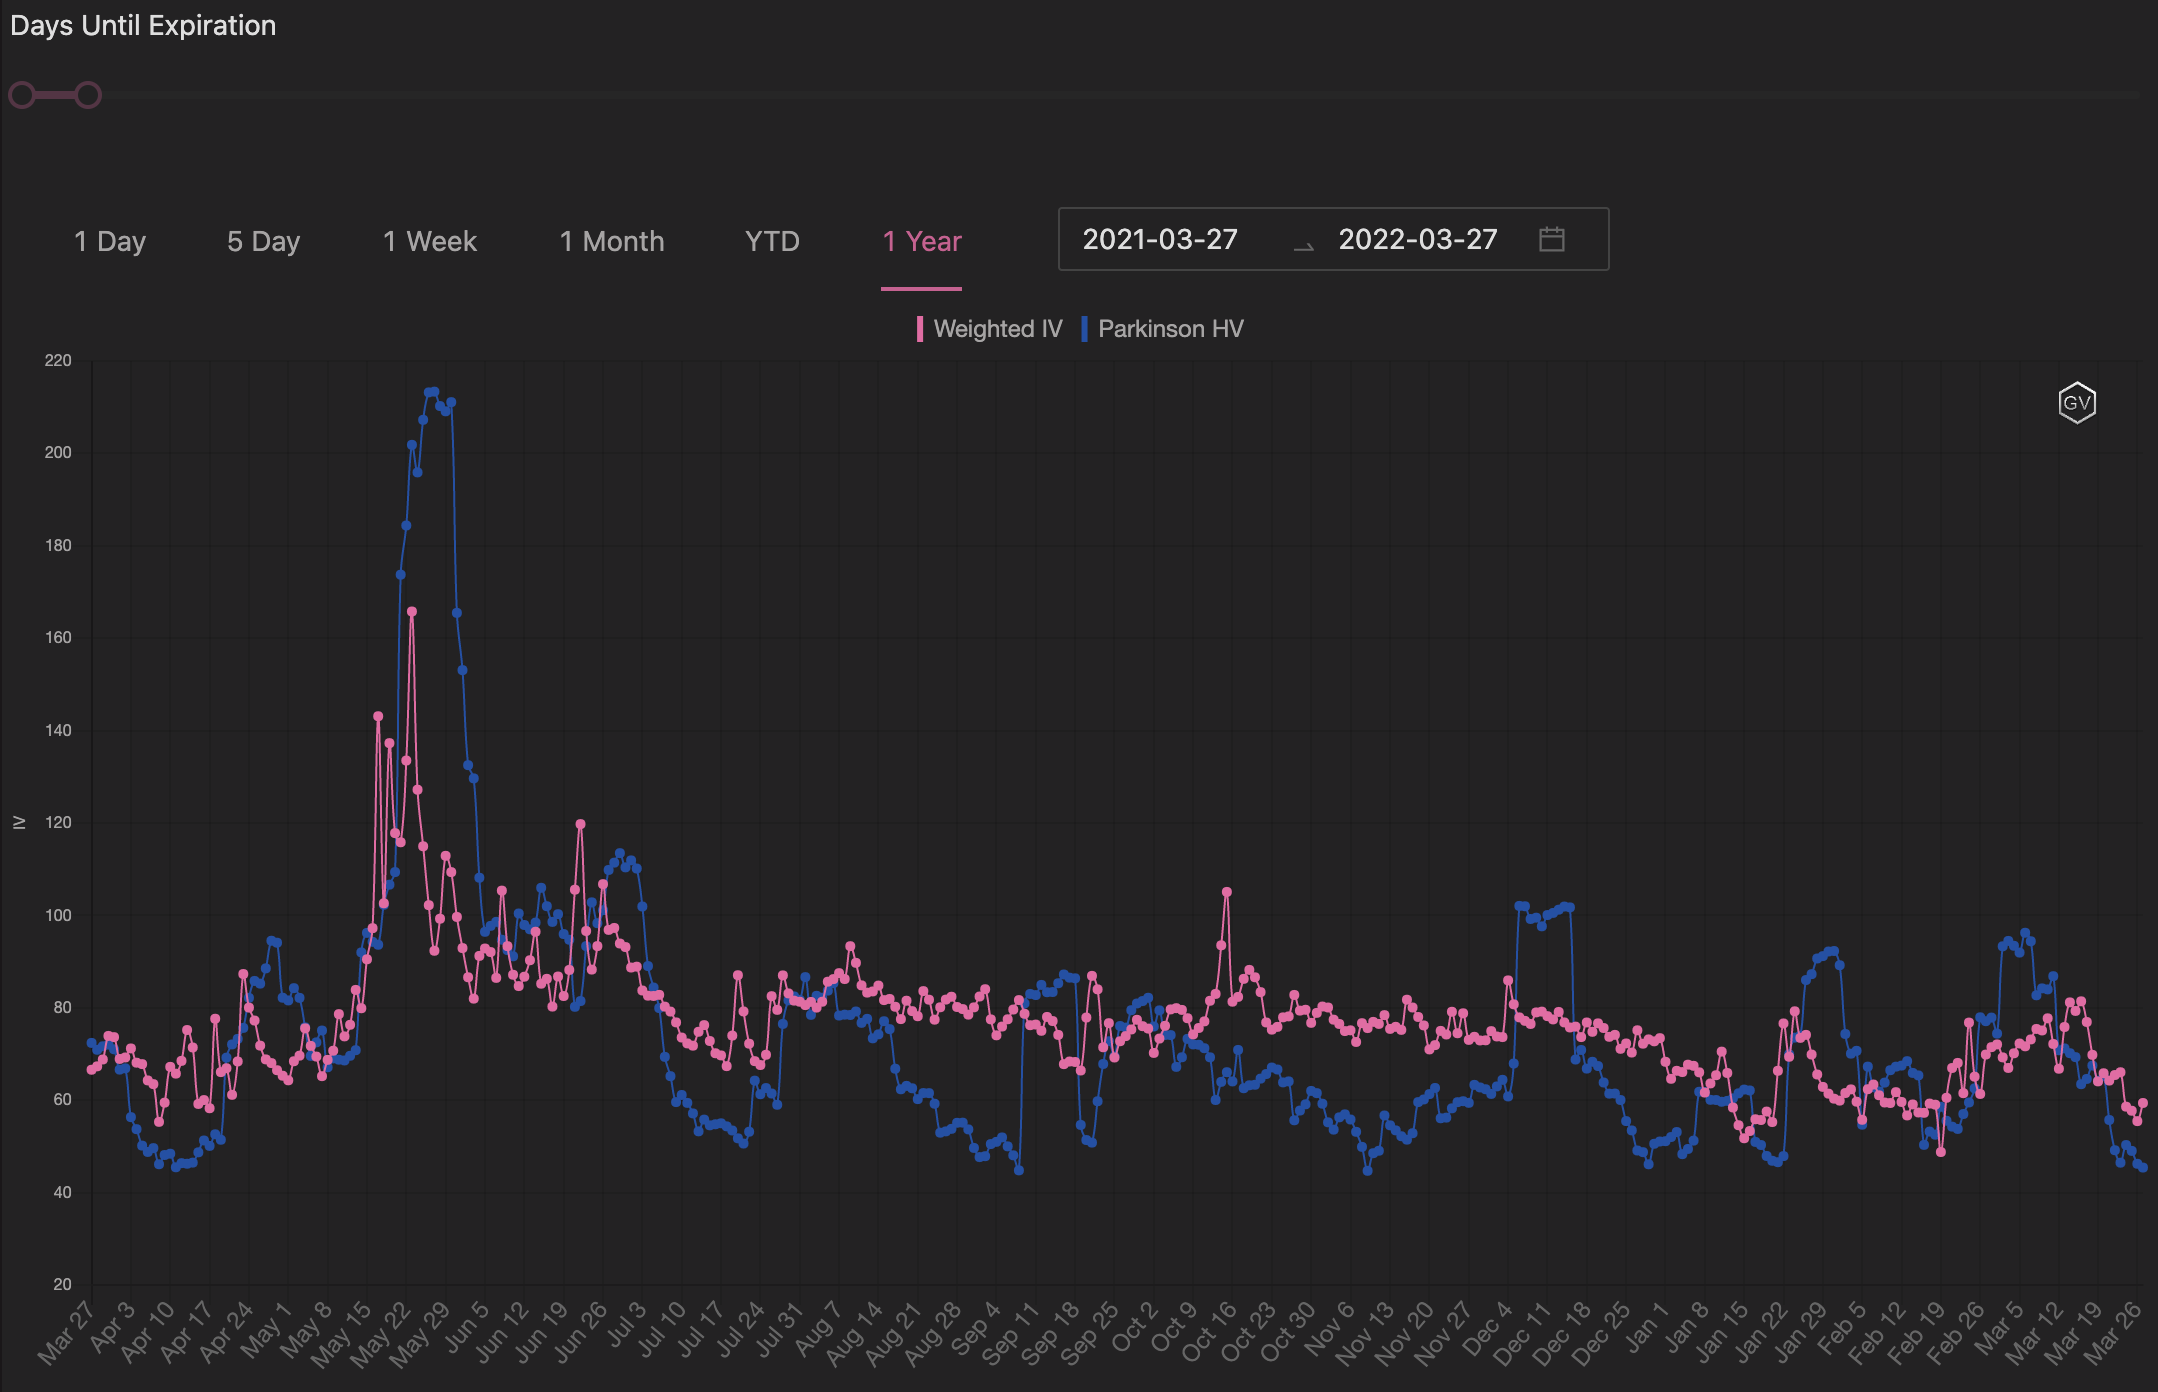Image resolution: width=2158 pixels, height=1392 pixels.
Task: Toggle Parkinson HV legend series
Action: pyautogui.click(x=1170, y=329)
